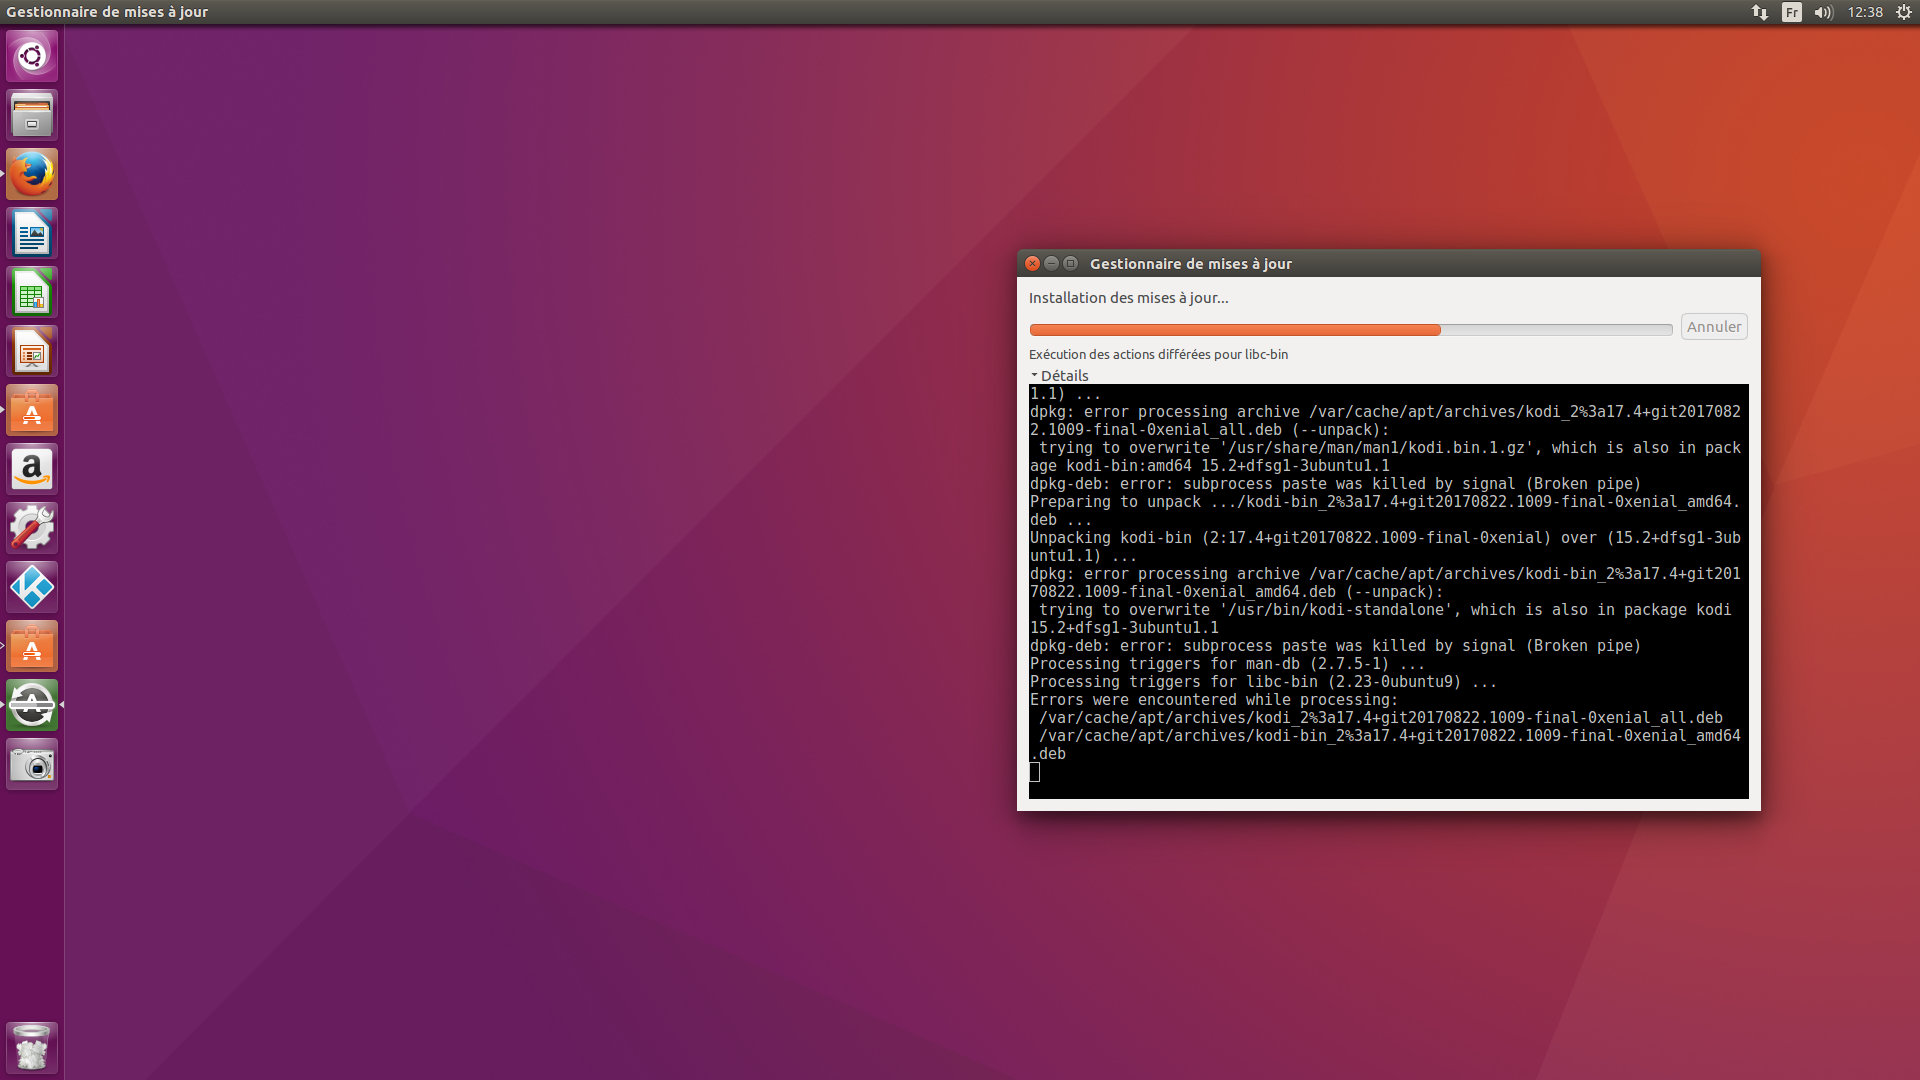Image resolution: width=1920 pixels, height=1080 pixels.
Task: Launch Kodi media center icon
Action: [32, 587]
